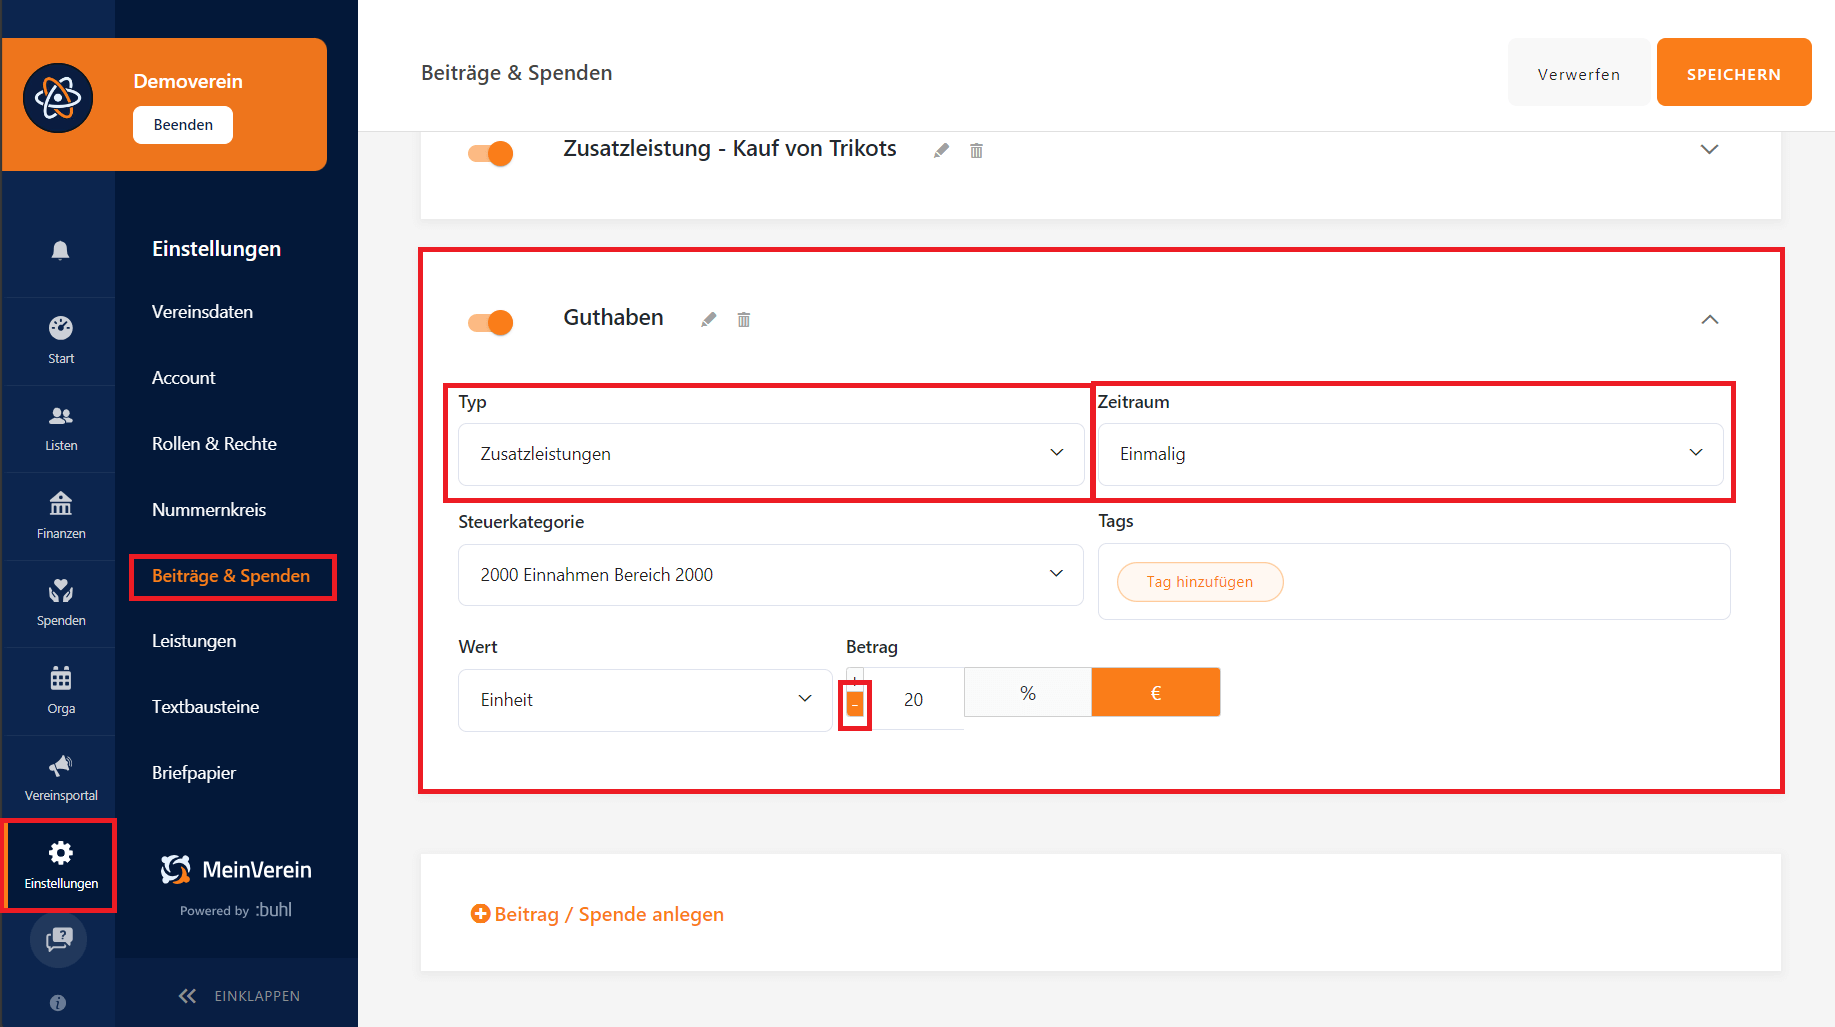Viewport: 1835px width, 1027px height.
Task: Select euro unit for Betrag
Action: 1156,692
